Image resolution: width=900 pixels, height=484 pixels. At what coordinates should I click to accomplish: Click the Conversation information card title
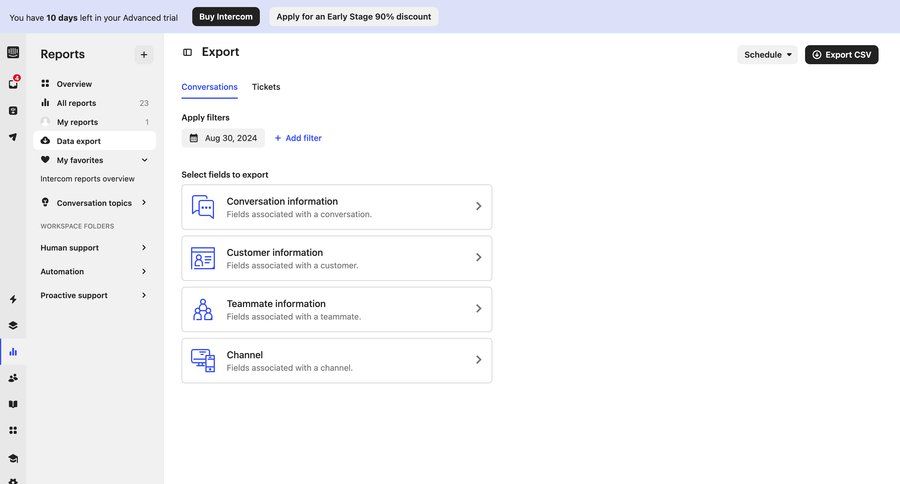click(282, 201)
